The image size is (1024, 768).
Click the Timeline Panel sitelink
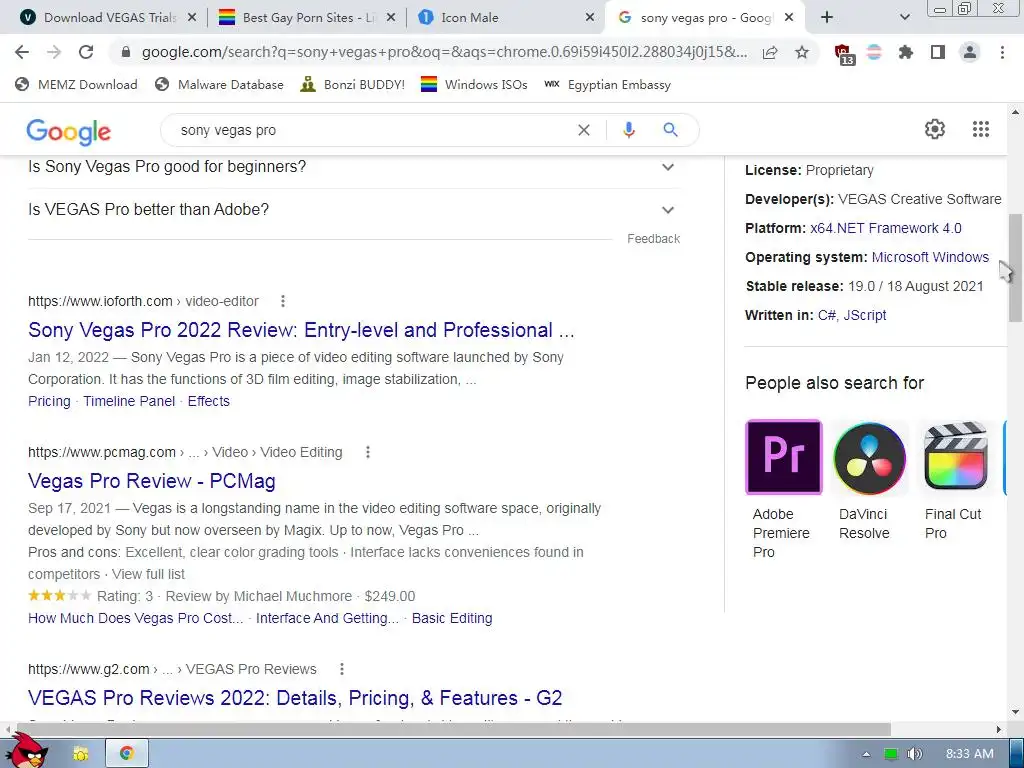129,401
